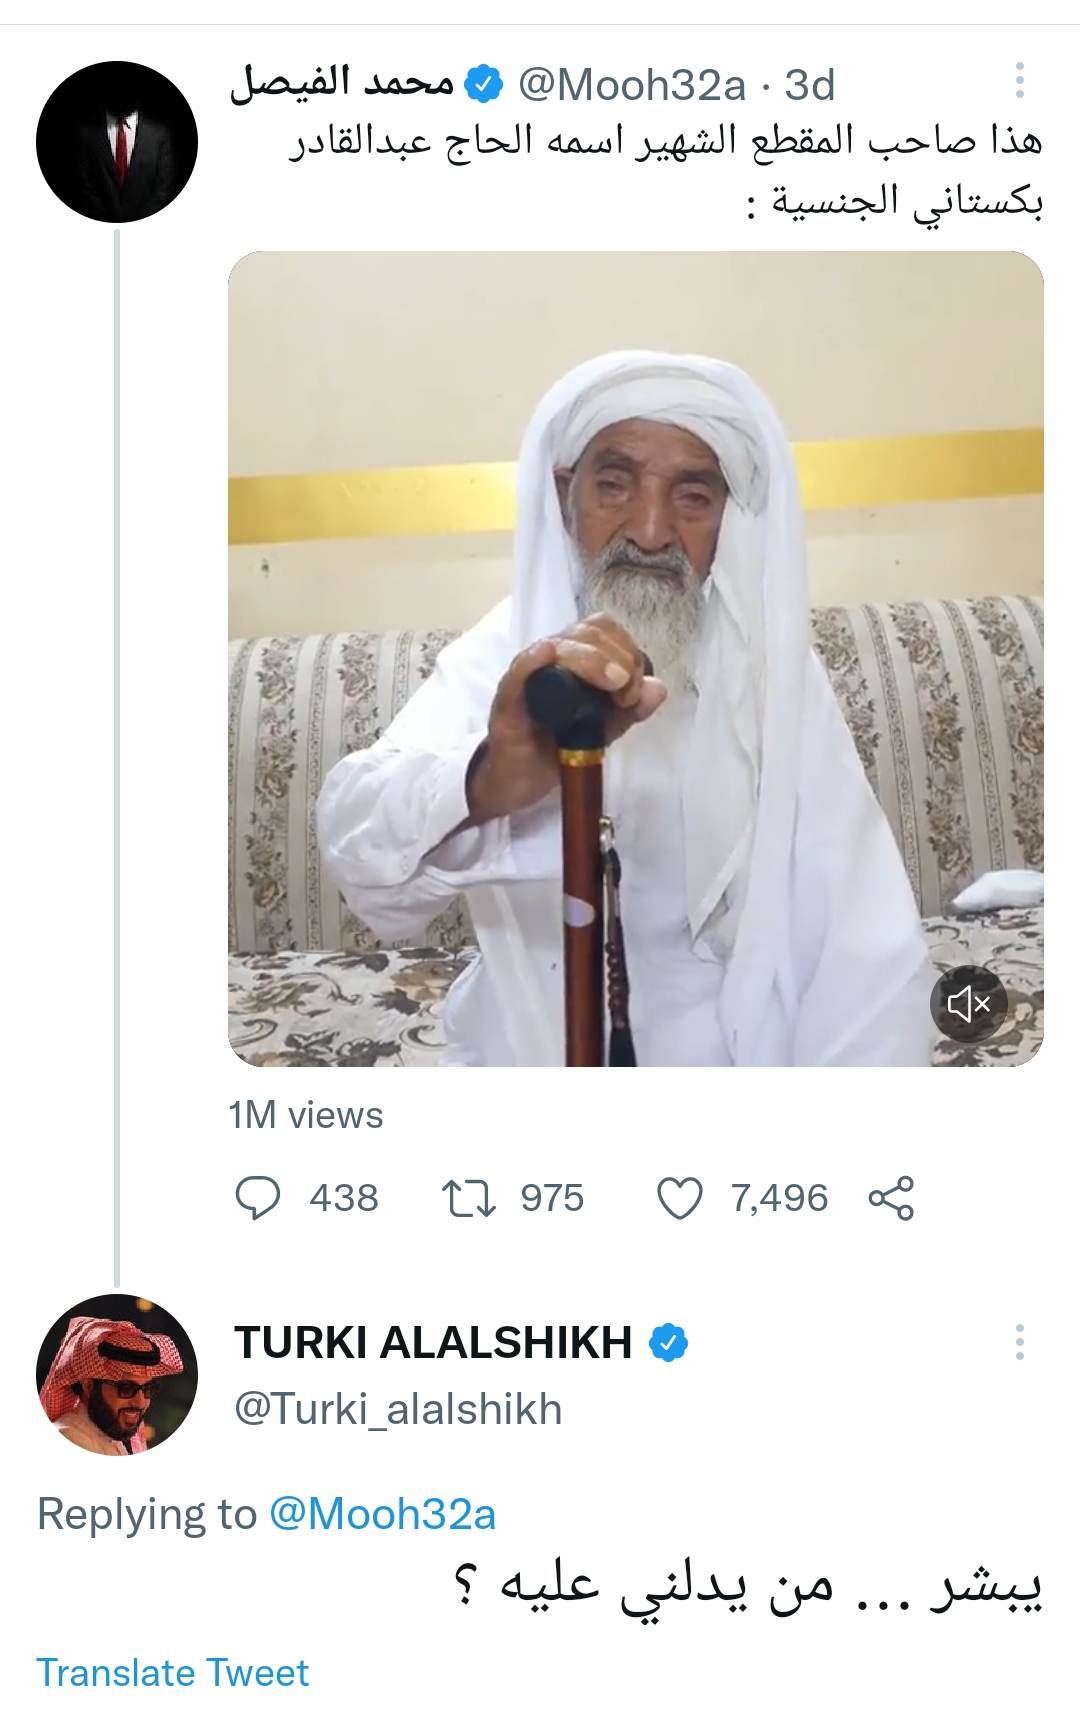Click the TURKI ALALSHIKH display name
The height and width of the screenshot is (1734, 1080).
pyautogui.click(x=432, y=1343)
